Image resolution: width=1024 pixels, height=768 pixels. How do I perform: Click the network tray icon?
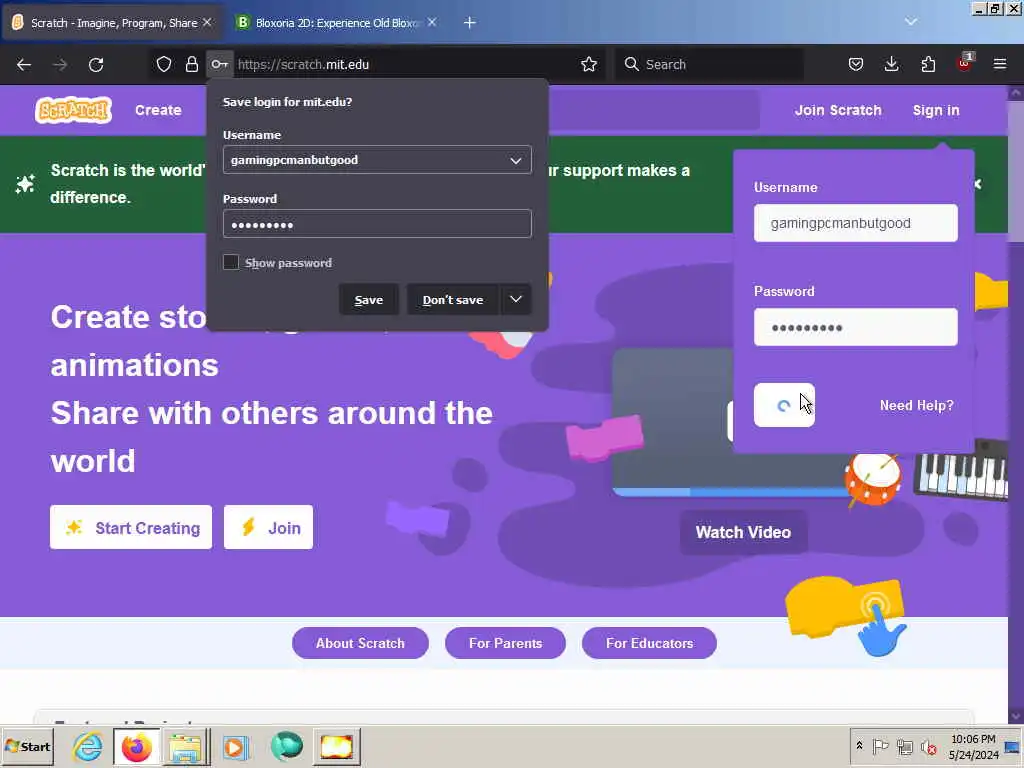coord(904,746)
